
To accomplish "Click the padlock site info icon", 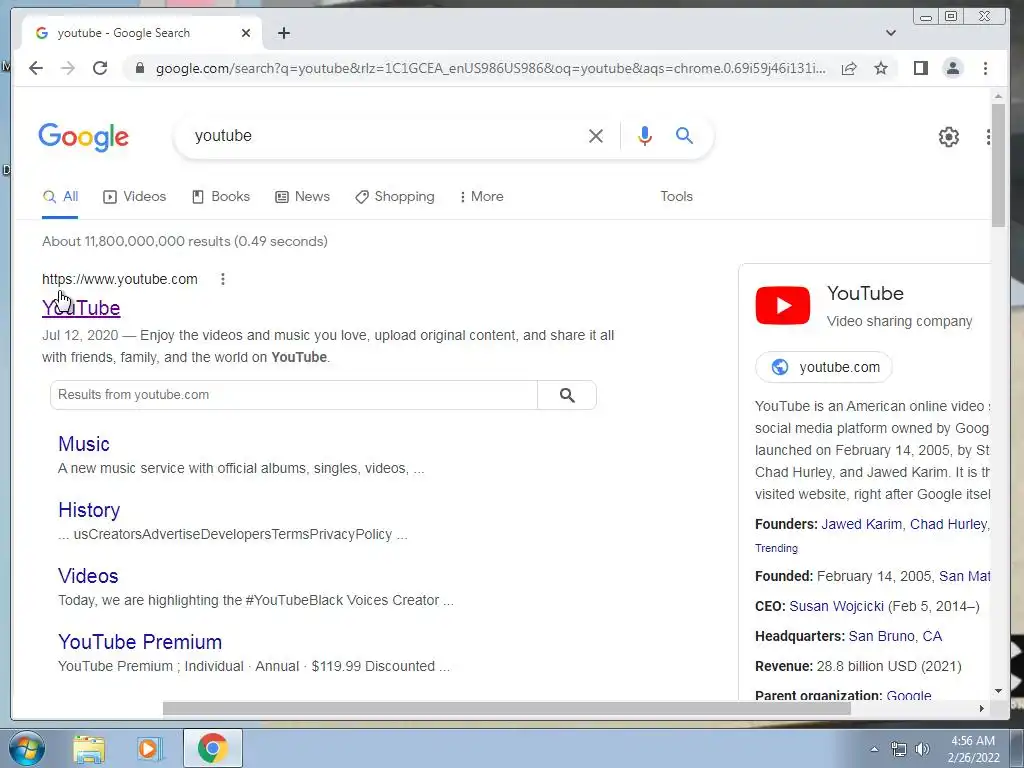I will click(x=139, y=68).
